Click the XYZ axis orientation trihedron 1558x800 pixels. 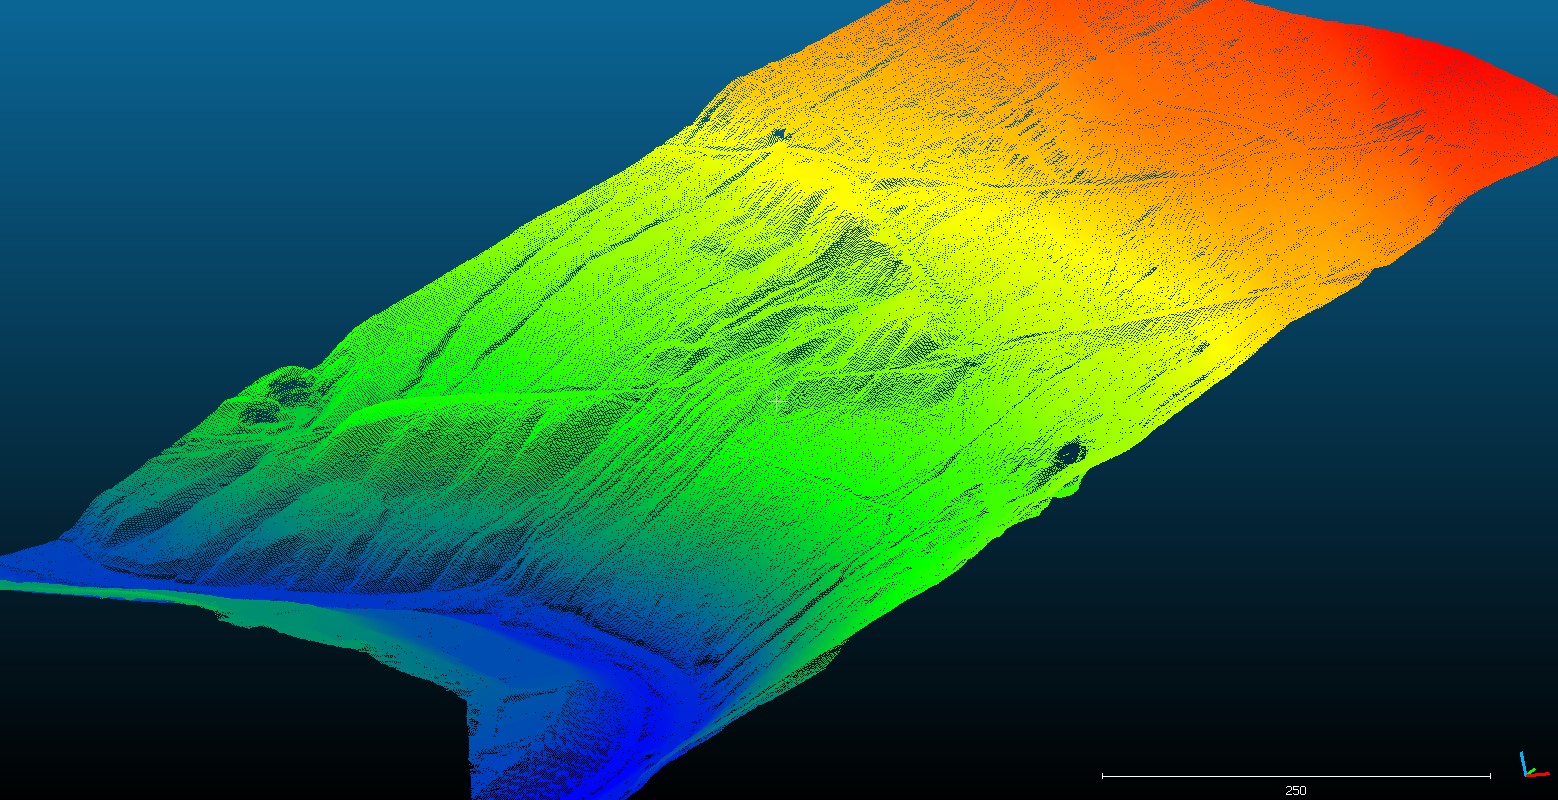[1529, 768]
